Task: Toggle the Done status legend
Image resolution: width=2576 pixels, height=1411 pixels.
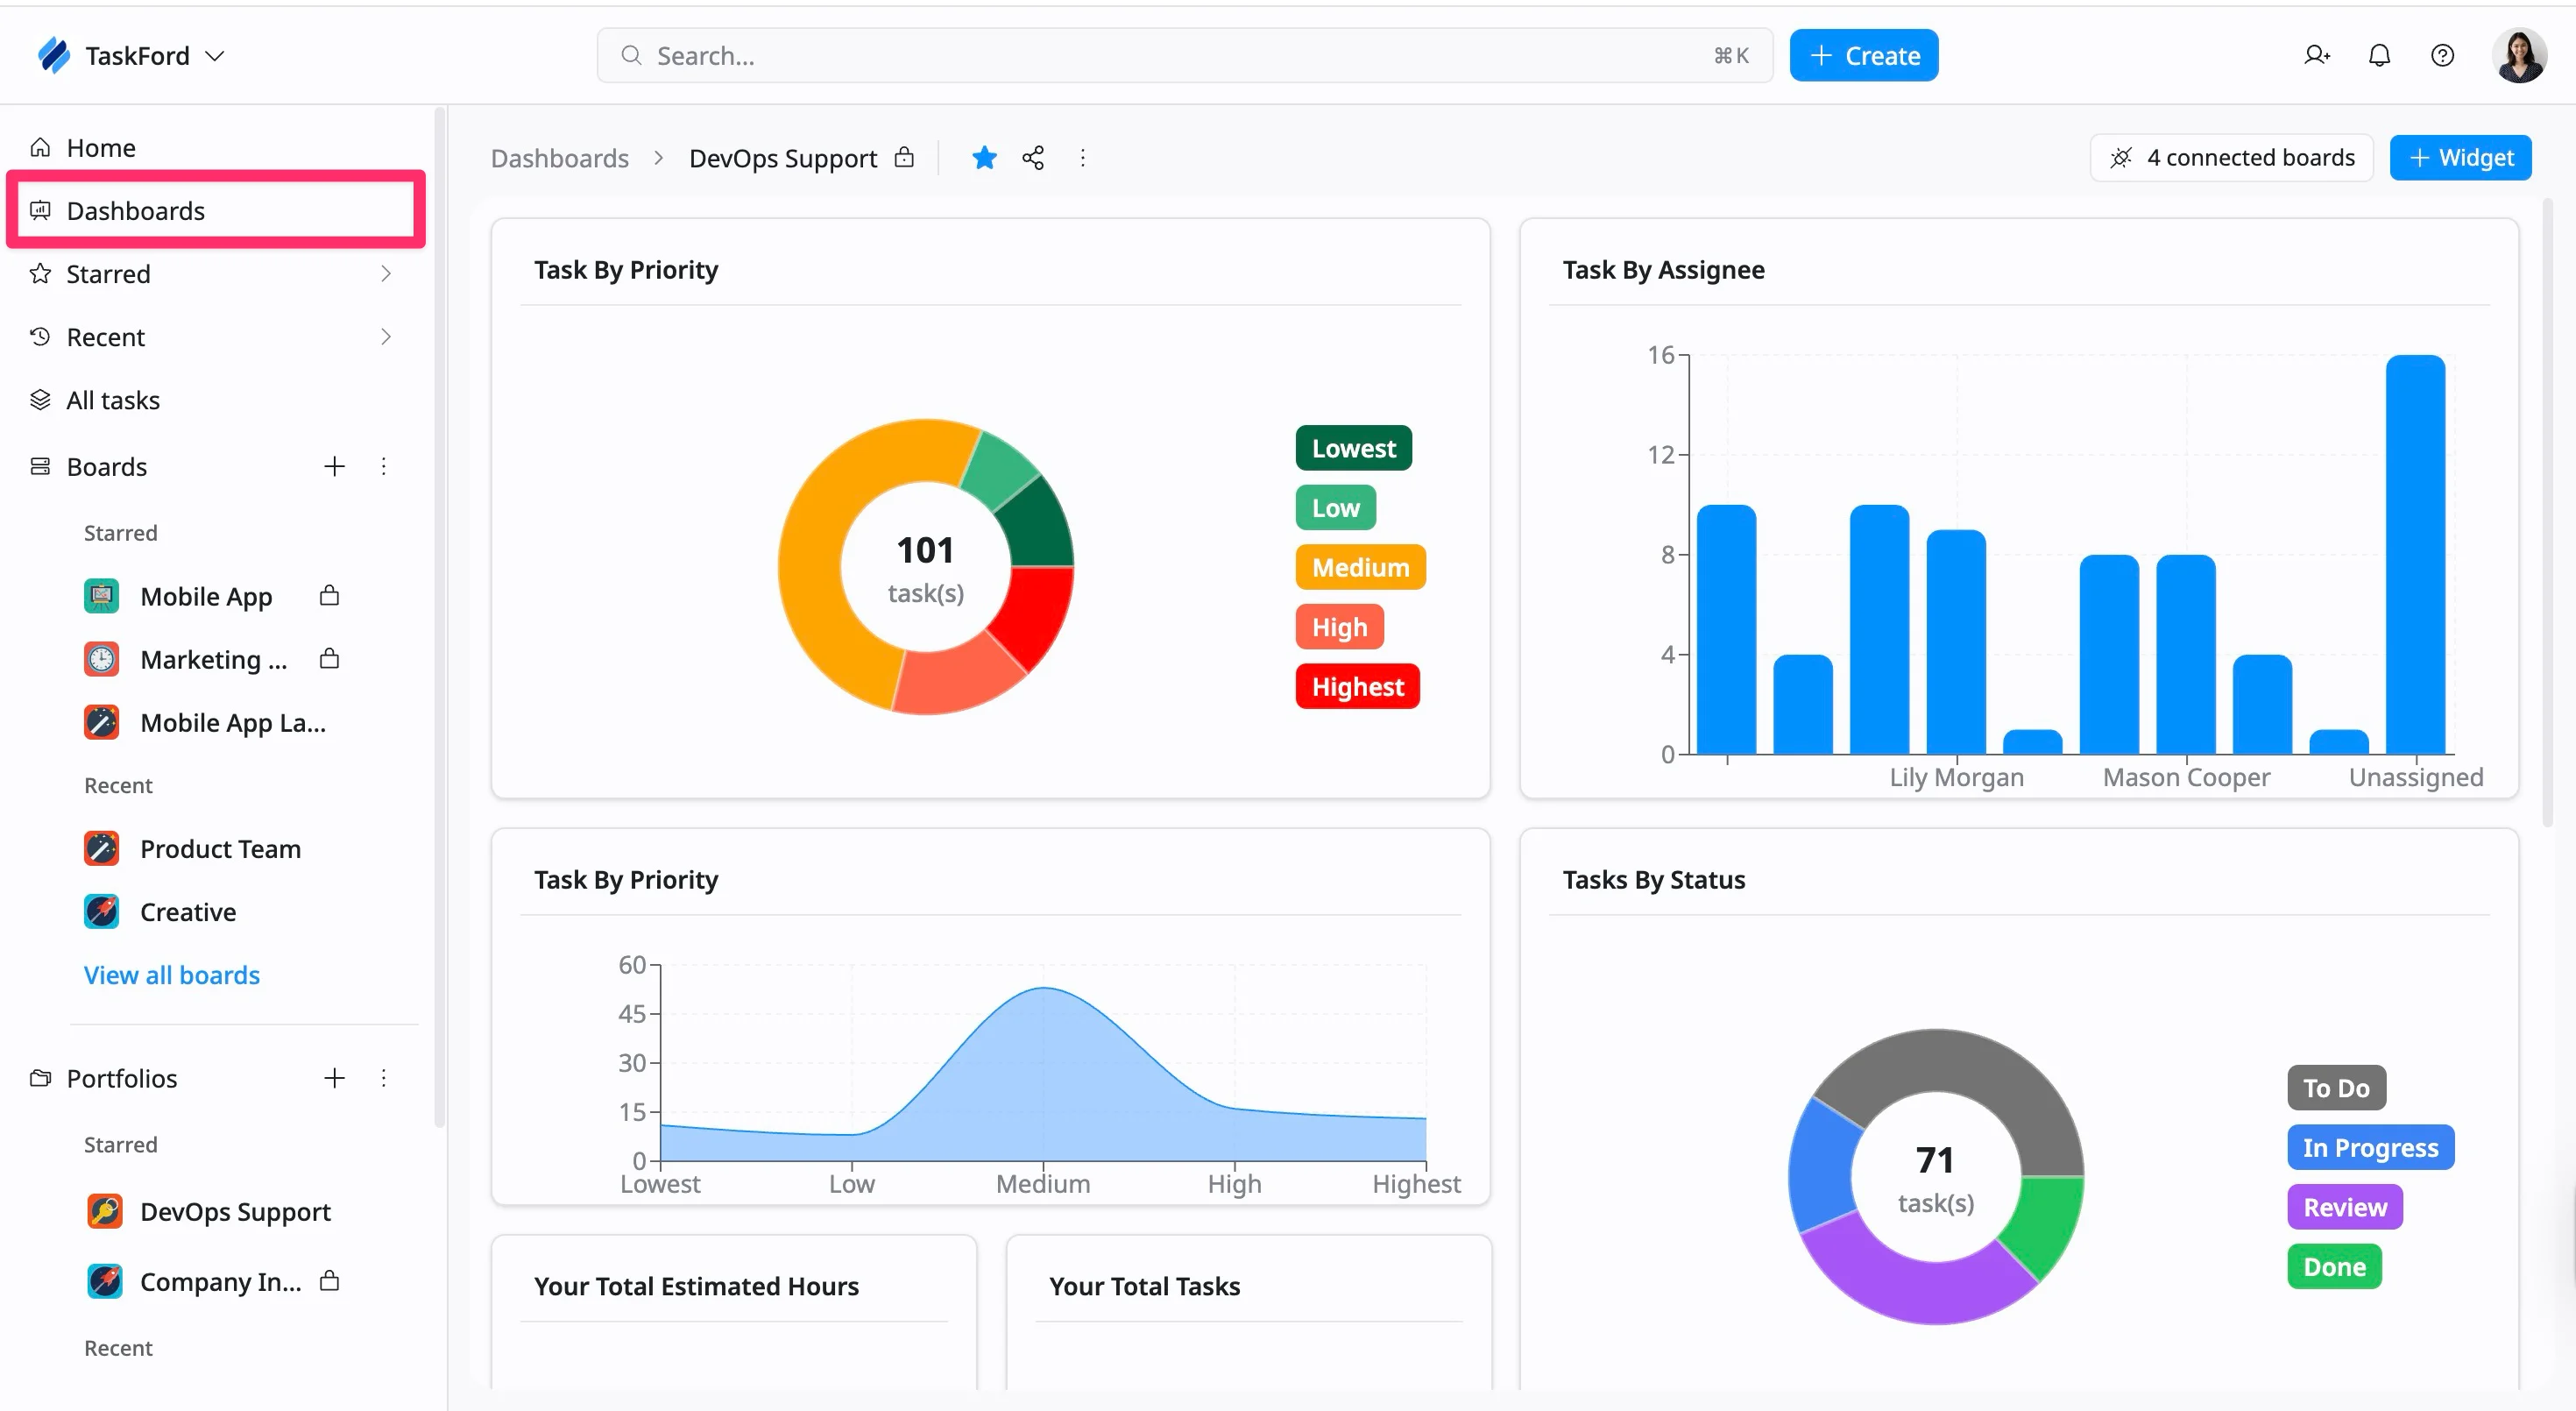Action: pyautogui.click(x=2334, y=1267)
